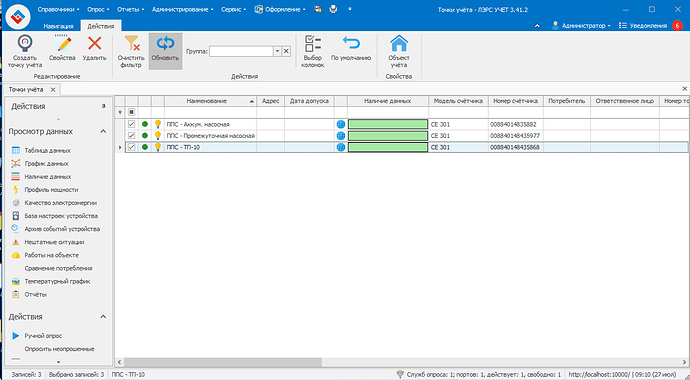The height and width of the screenshot is (380, 690).
Task: Open Профиль мощности in the sidebar
Action: [51, 190]
